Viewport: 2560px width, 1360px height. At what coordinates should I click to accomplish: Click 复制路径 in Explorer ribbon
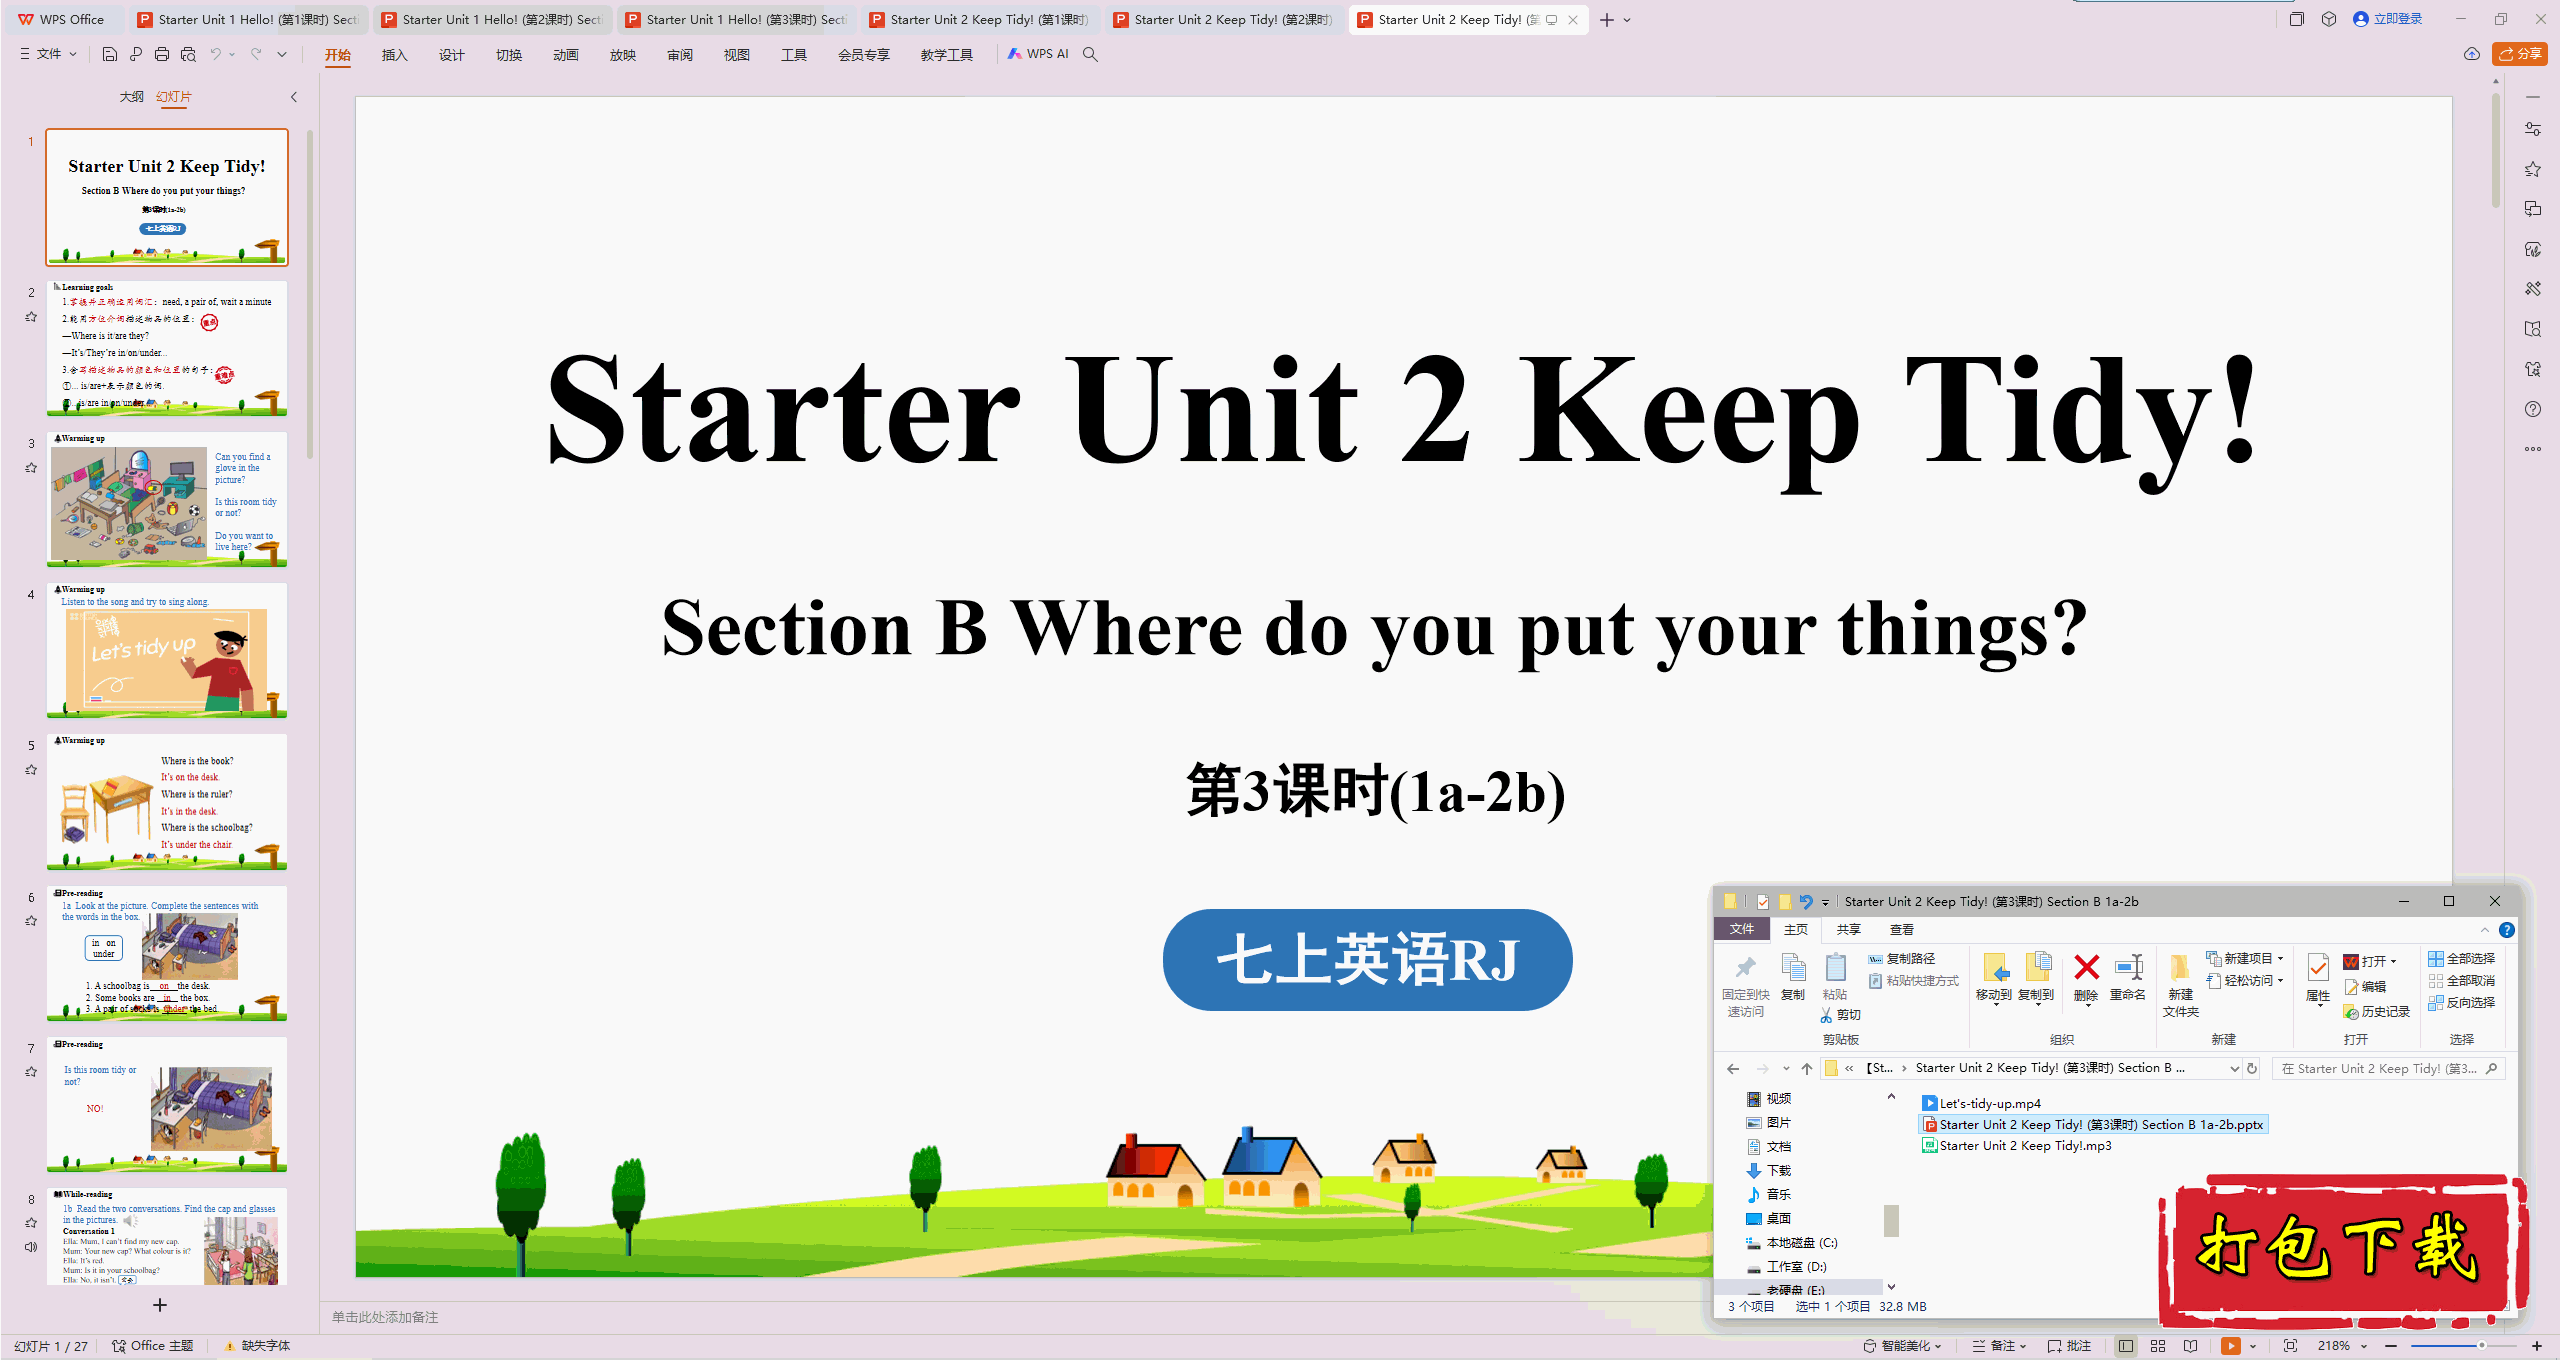(1902, 958)
